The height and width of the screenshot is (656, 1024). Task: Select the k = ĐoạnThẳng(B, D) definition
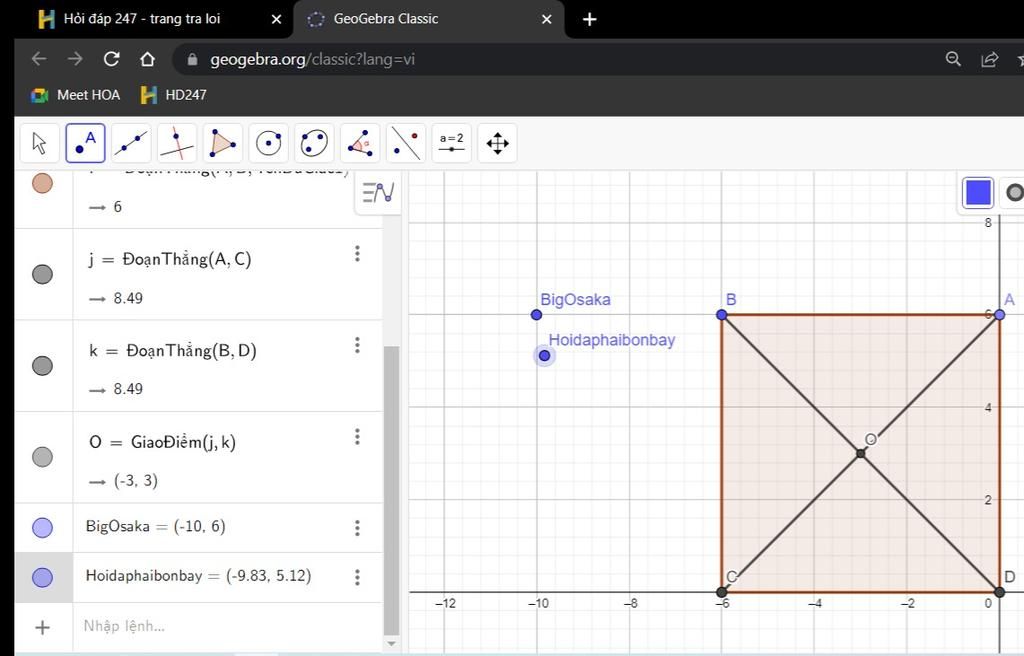pos(172,351)
